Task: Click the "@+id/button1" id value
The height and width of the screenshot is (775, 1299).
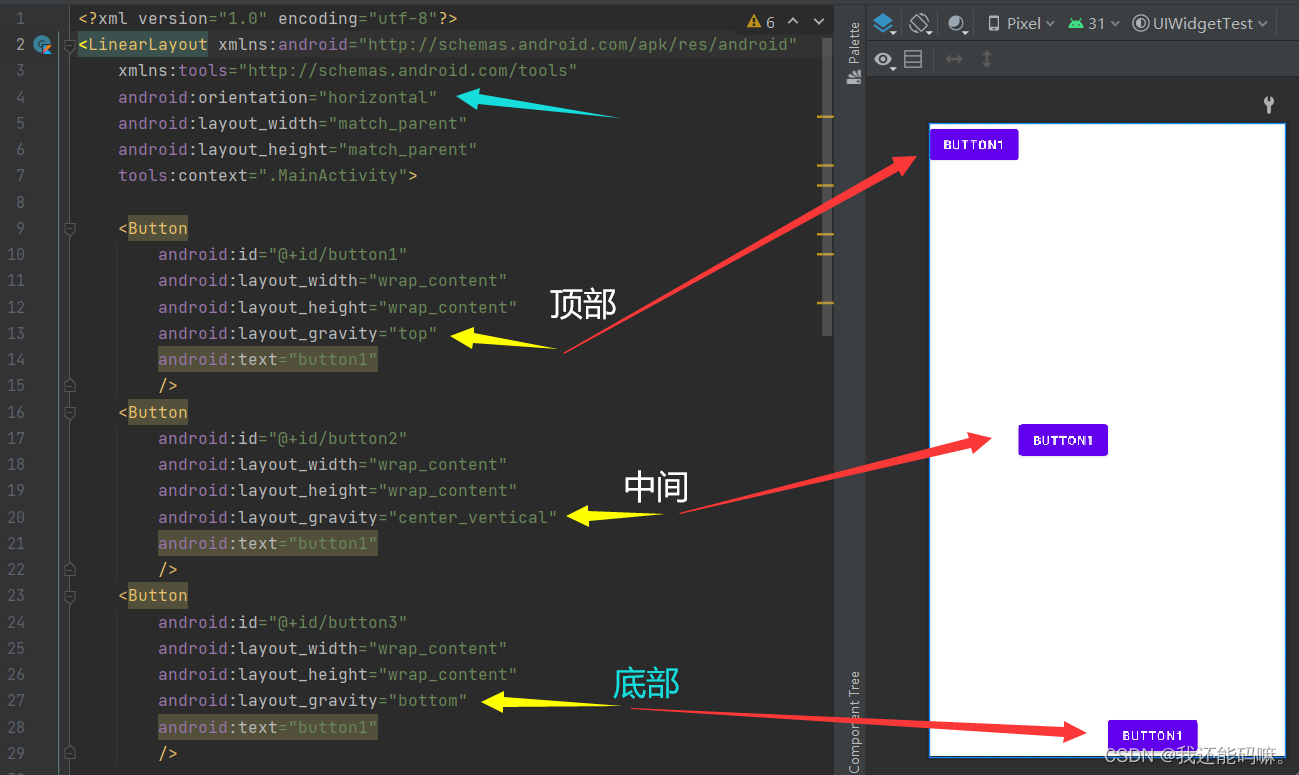Action: click(338, 255)
